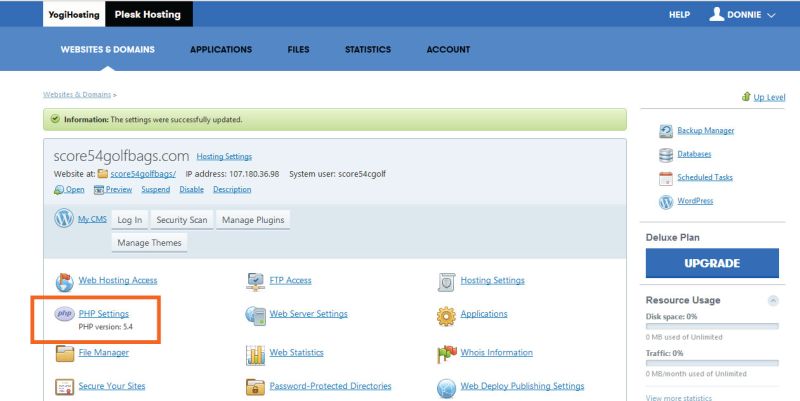The image size is (800, 401).
Task: Click the folder icon next to score54golfbags/
Action: [x=103, y=174]
